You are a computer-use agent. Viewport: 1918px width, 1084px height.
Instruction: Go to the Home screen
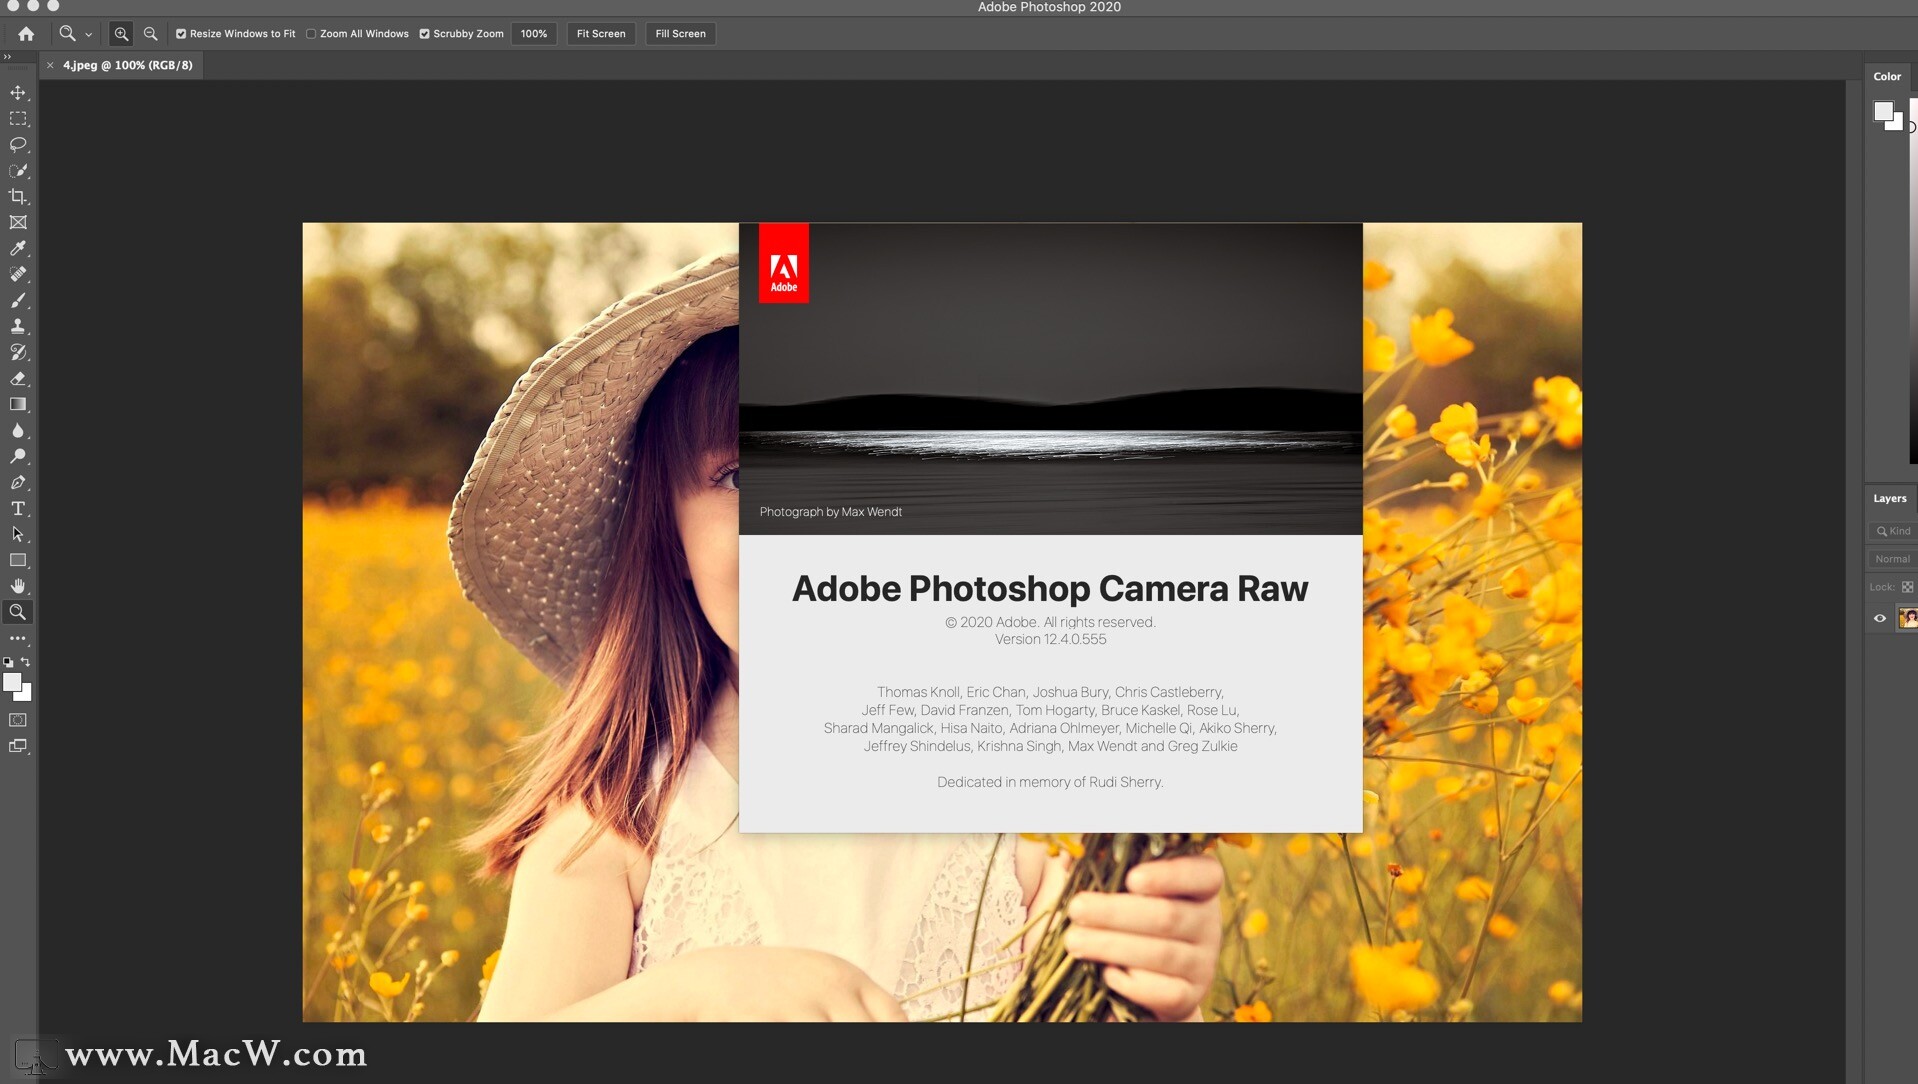(x=26, y=34)
